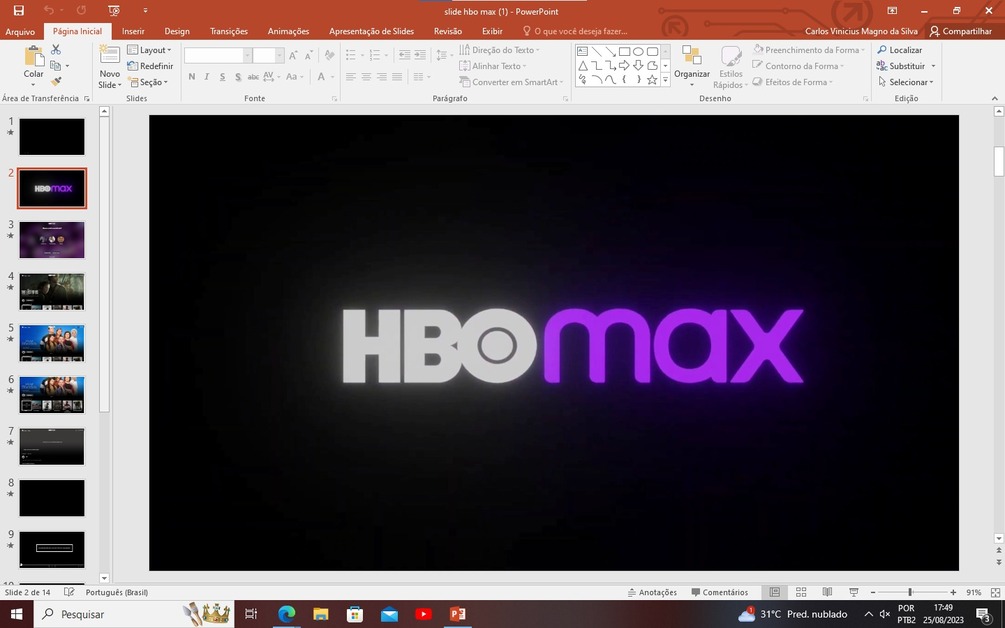Select slide 4 thumbnail in the panel
This screenshot has width=1005, height=628.
pos(51,291)
